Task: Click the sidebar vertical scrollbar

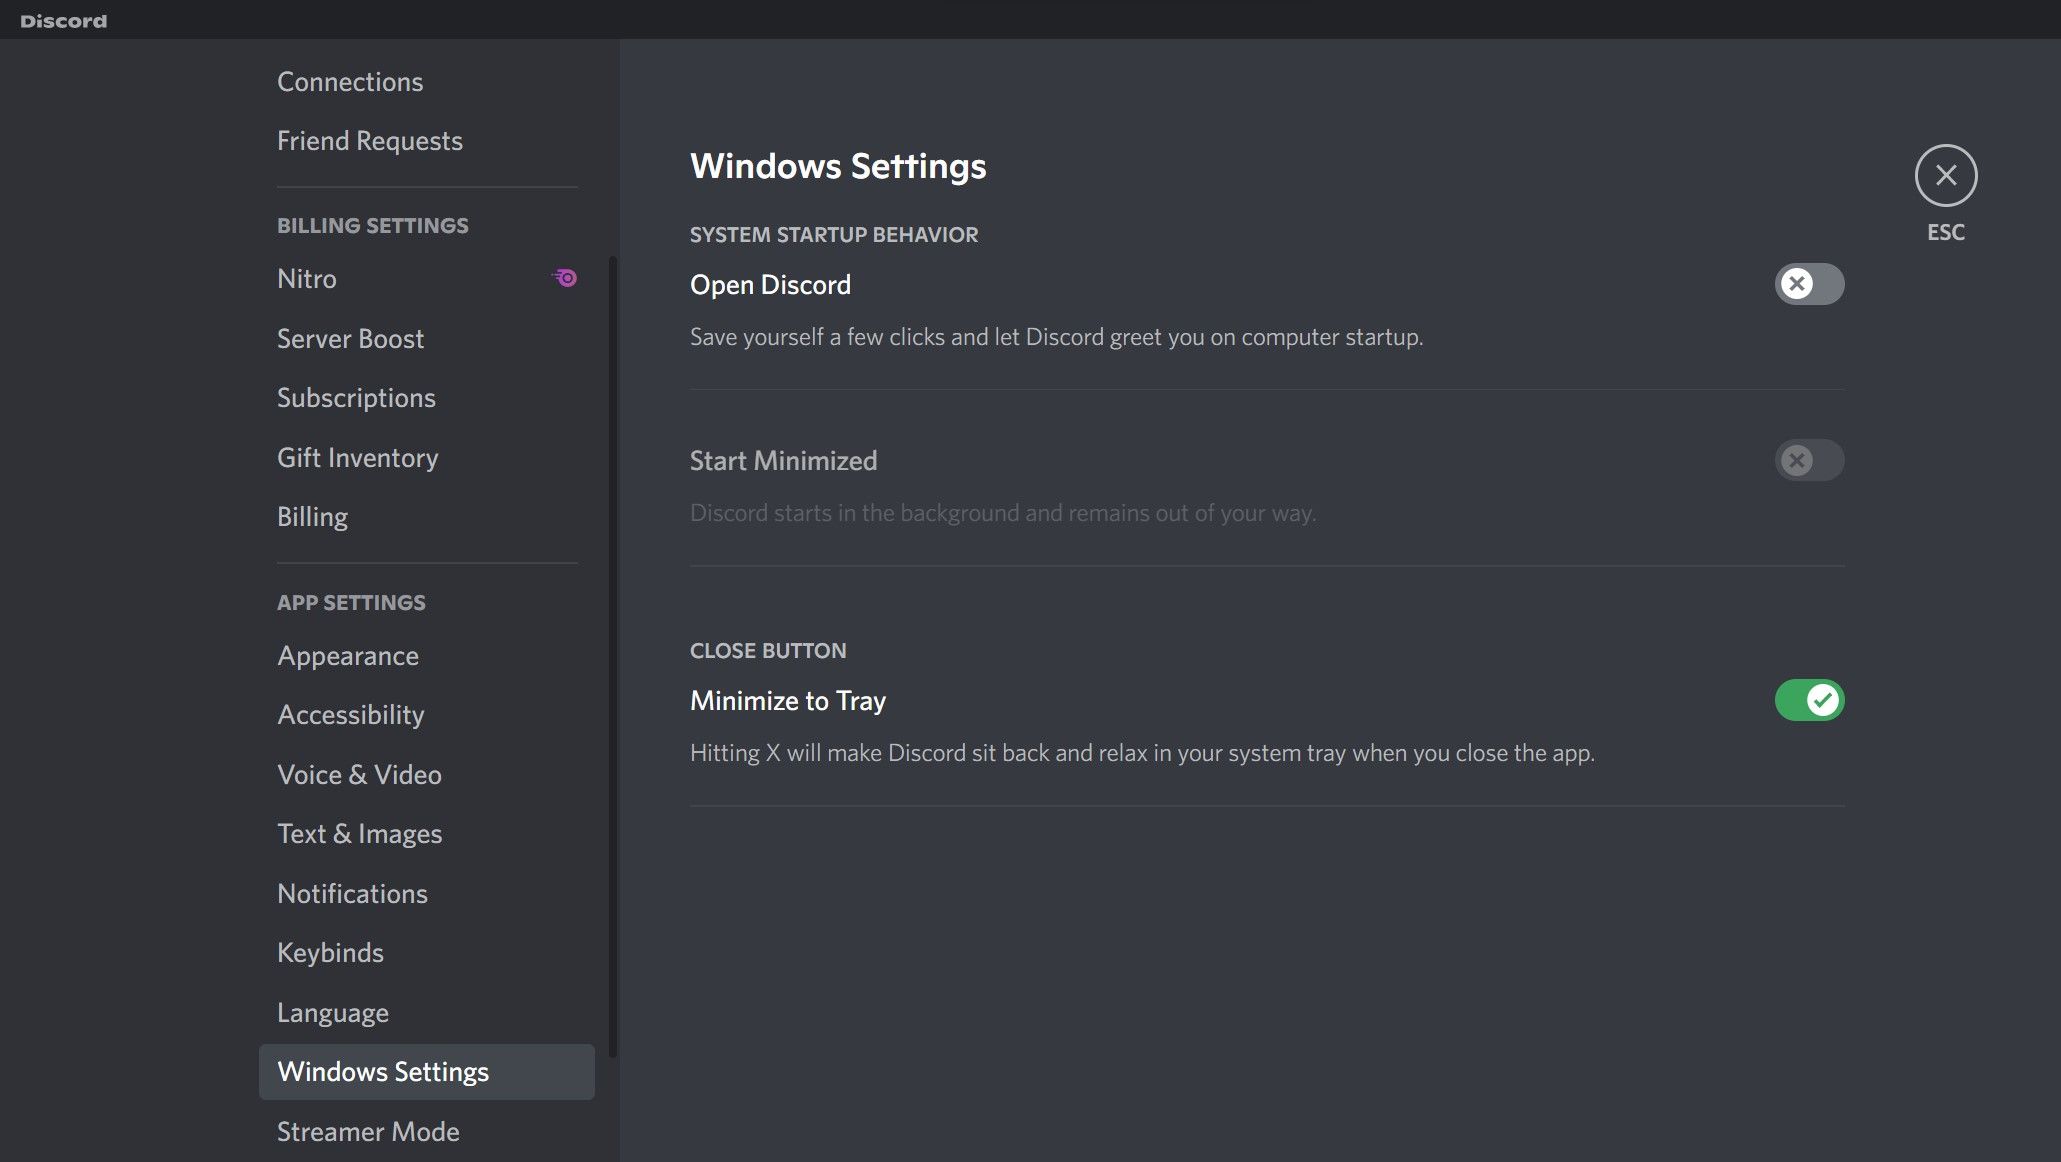Action: click(x=612, y=656)
